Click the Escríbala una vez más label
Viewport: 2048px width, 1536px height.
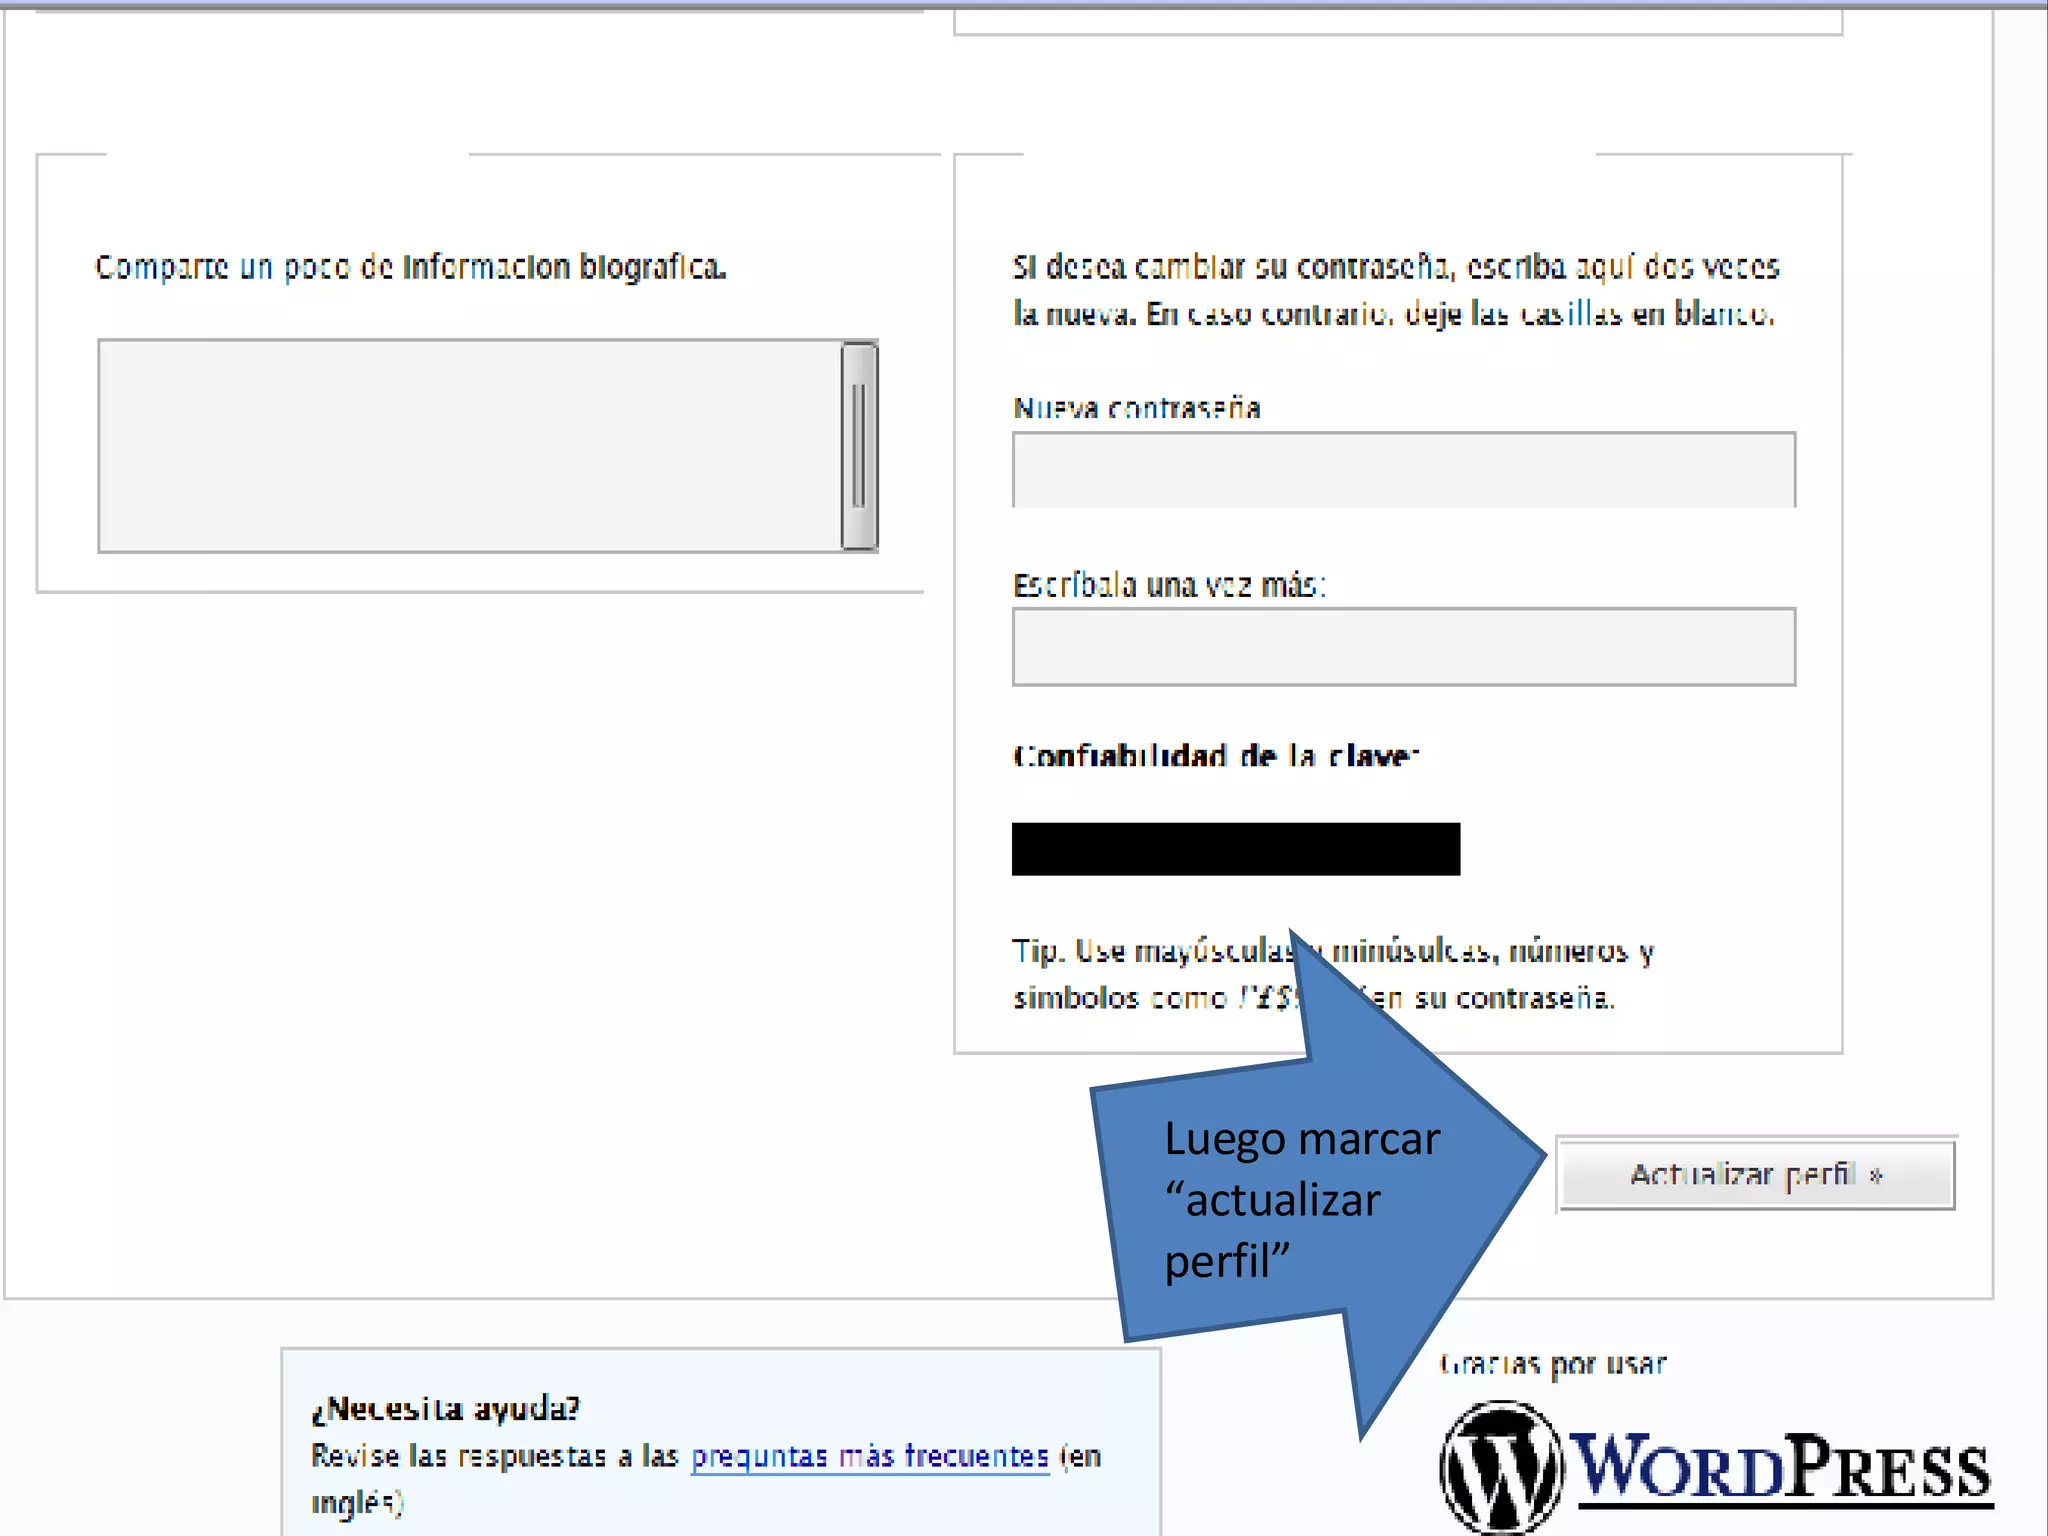click(1168, 585)
